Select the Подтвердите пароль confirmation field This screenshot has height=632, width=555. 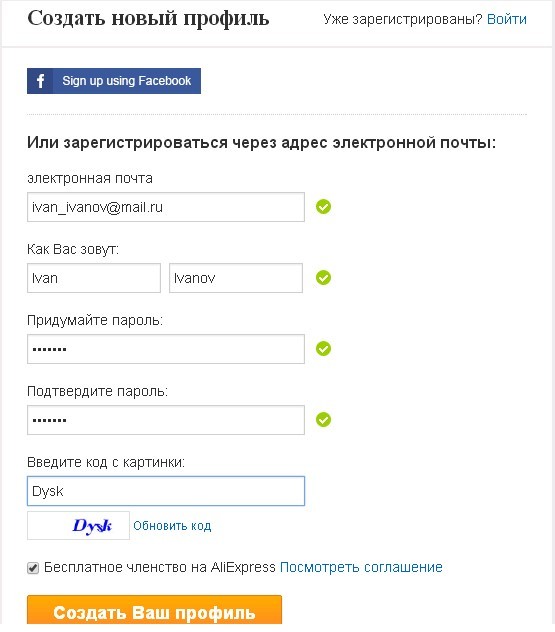click(166, 420)
